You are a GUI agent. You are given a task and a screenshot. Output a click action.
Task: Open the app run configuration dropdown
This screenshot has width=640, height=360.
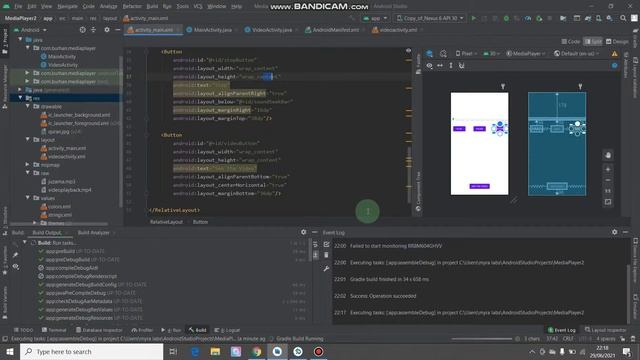[x=375, y=18]
